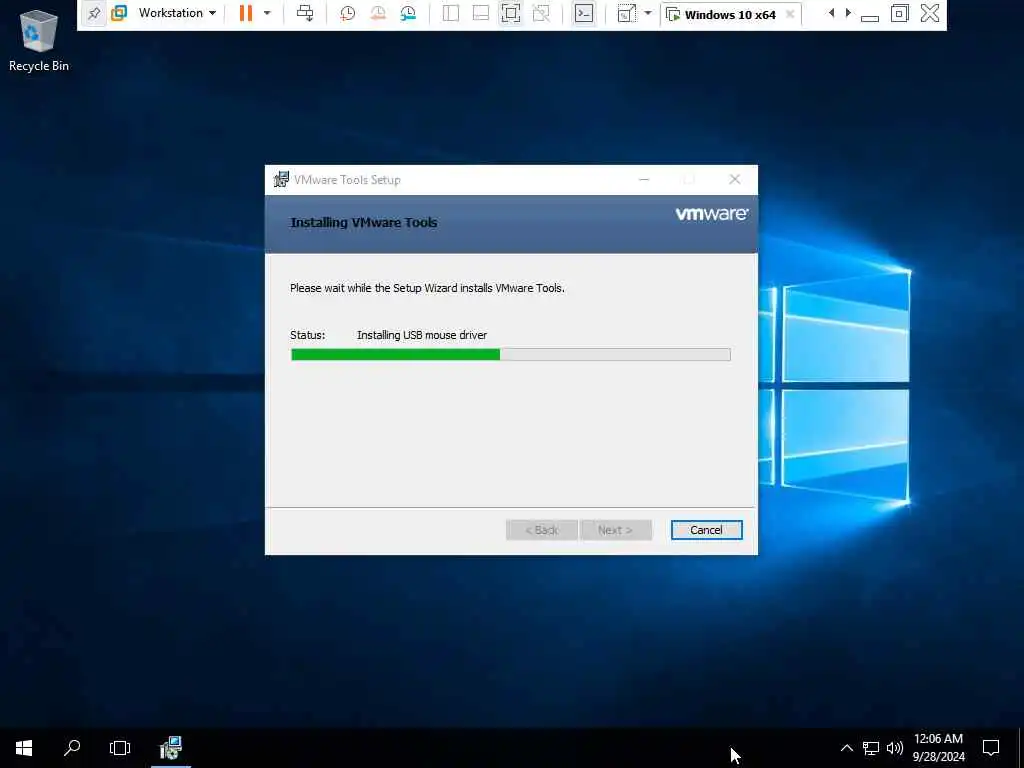Send Ctrl+Alt+Del to the guest
The height and width of the screenshot is (768, 1024).
305,13
